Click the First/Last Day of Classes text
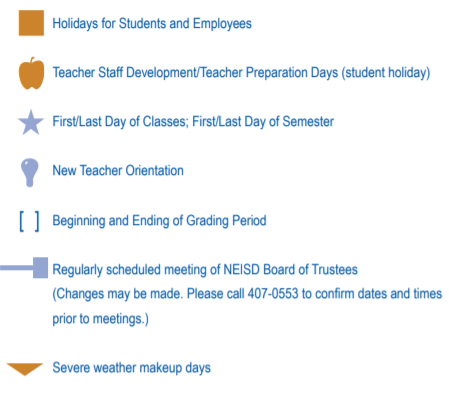Screen dimensions: 449x396 [120, 122]
